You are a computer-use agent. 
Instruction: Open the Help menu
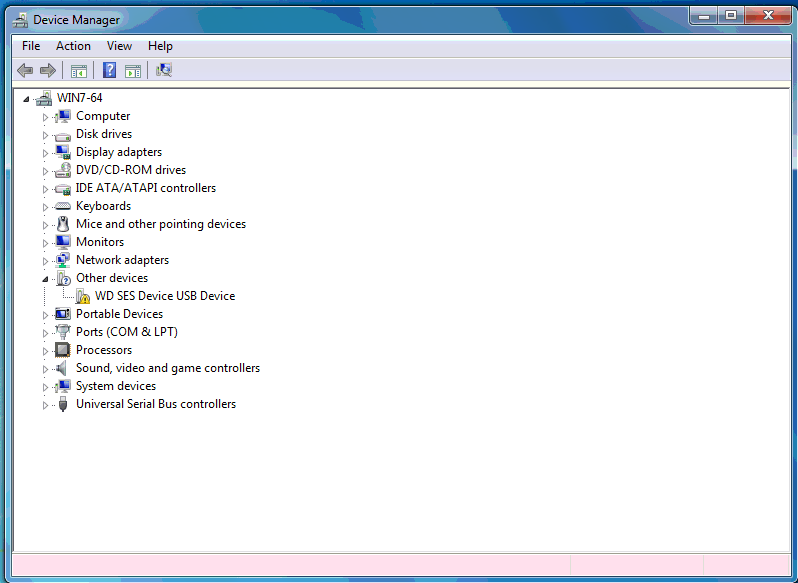click(x=160, y=46)
